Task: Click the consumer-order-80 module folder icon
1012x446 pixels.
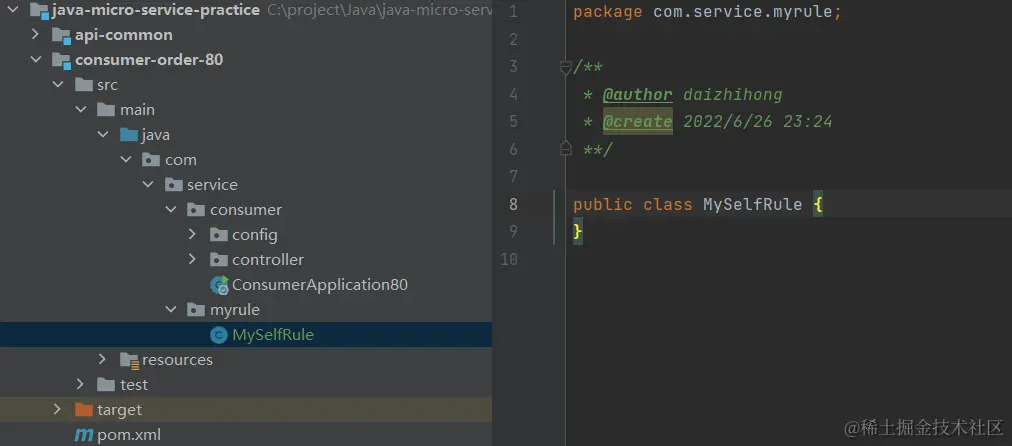Action: (x=61, y=60)
